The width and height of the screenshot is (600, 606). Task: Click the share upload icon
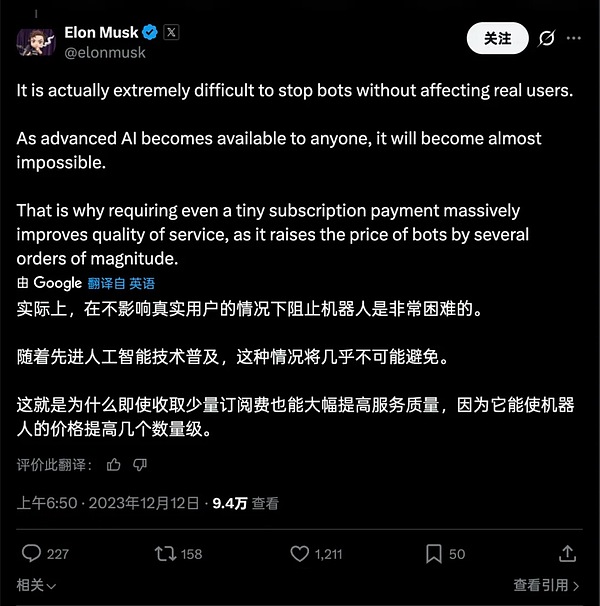[x=568, y=553]
